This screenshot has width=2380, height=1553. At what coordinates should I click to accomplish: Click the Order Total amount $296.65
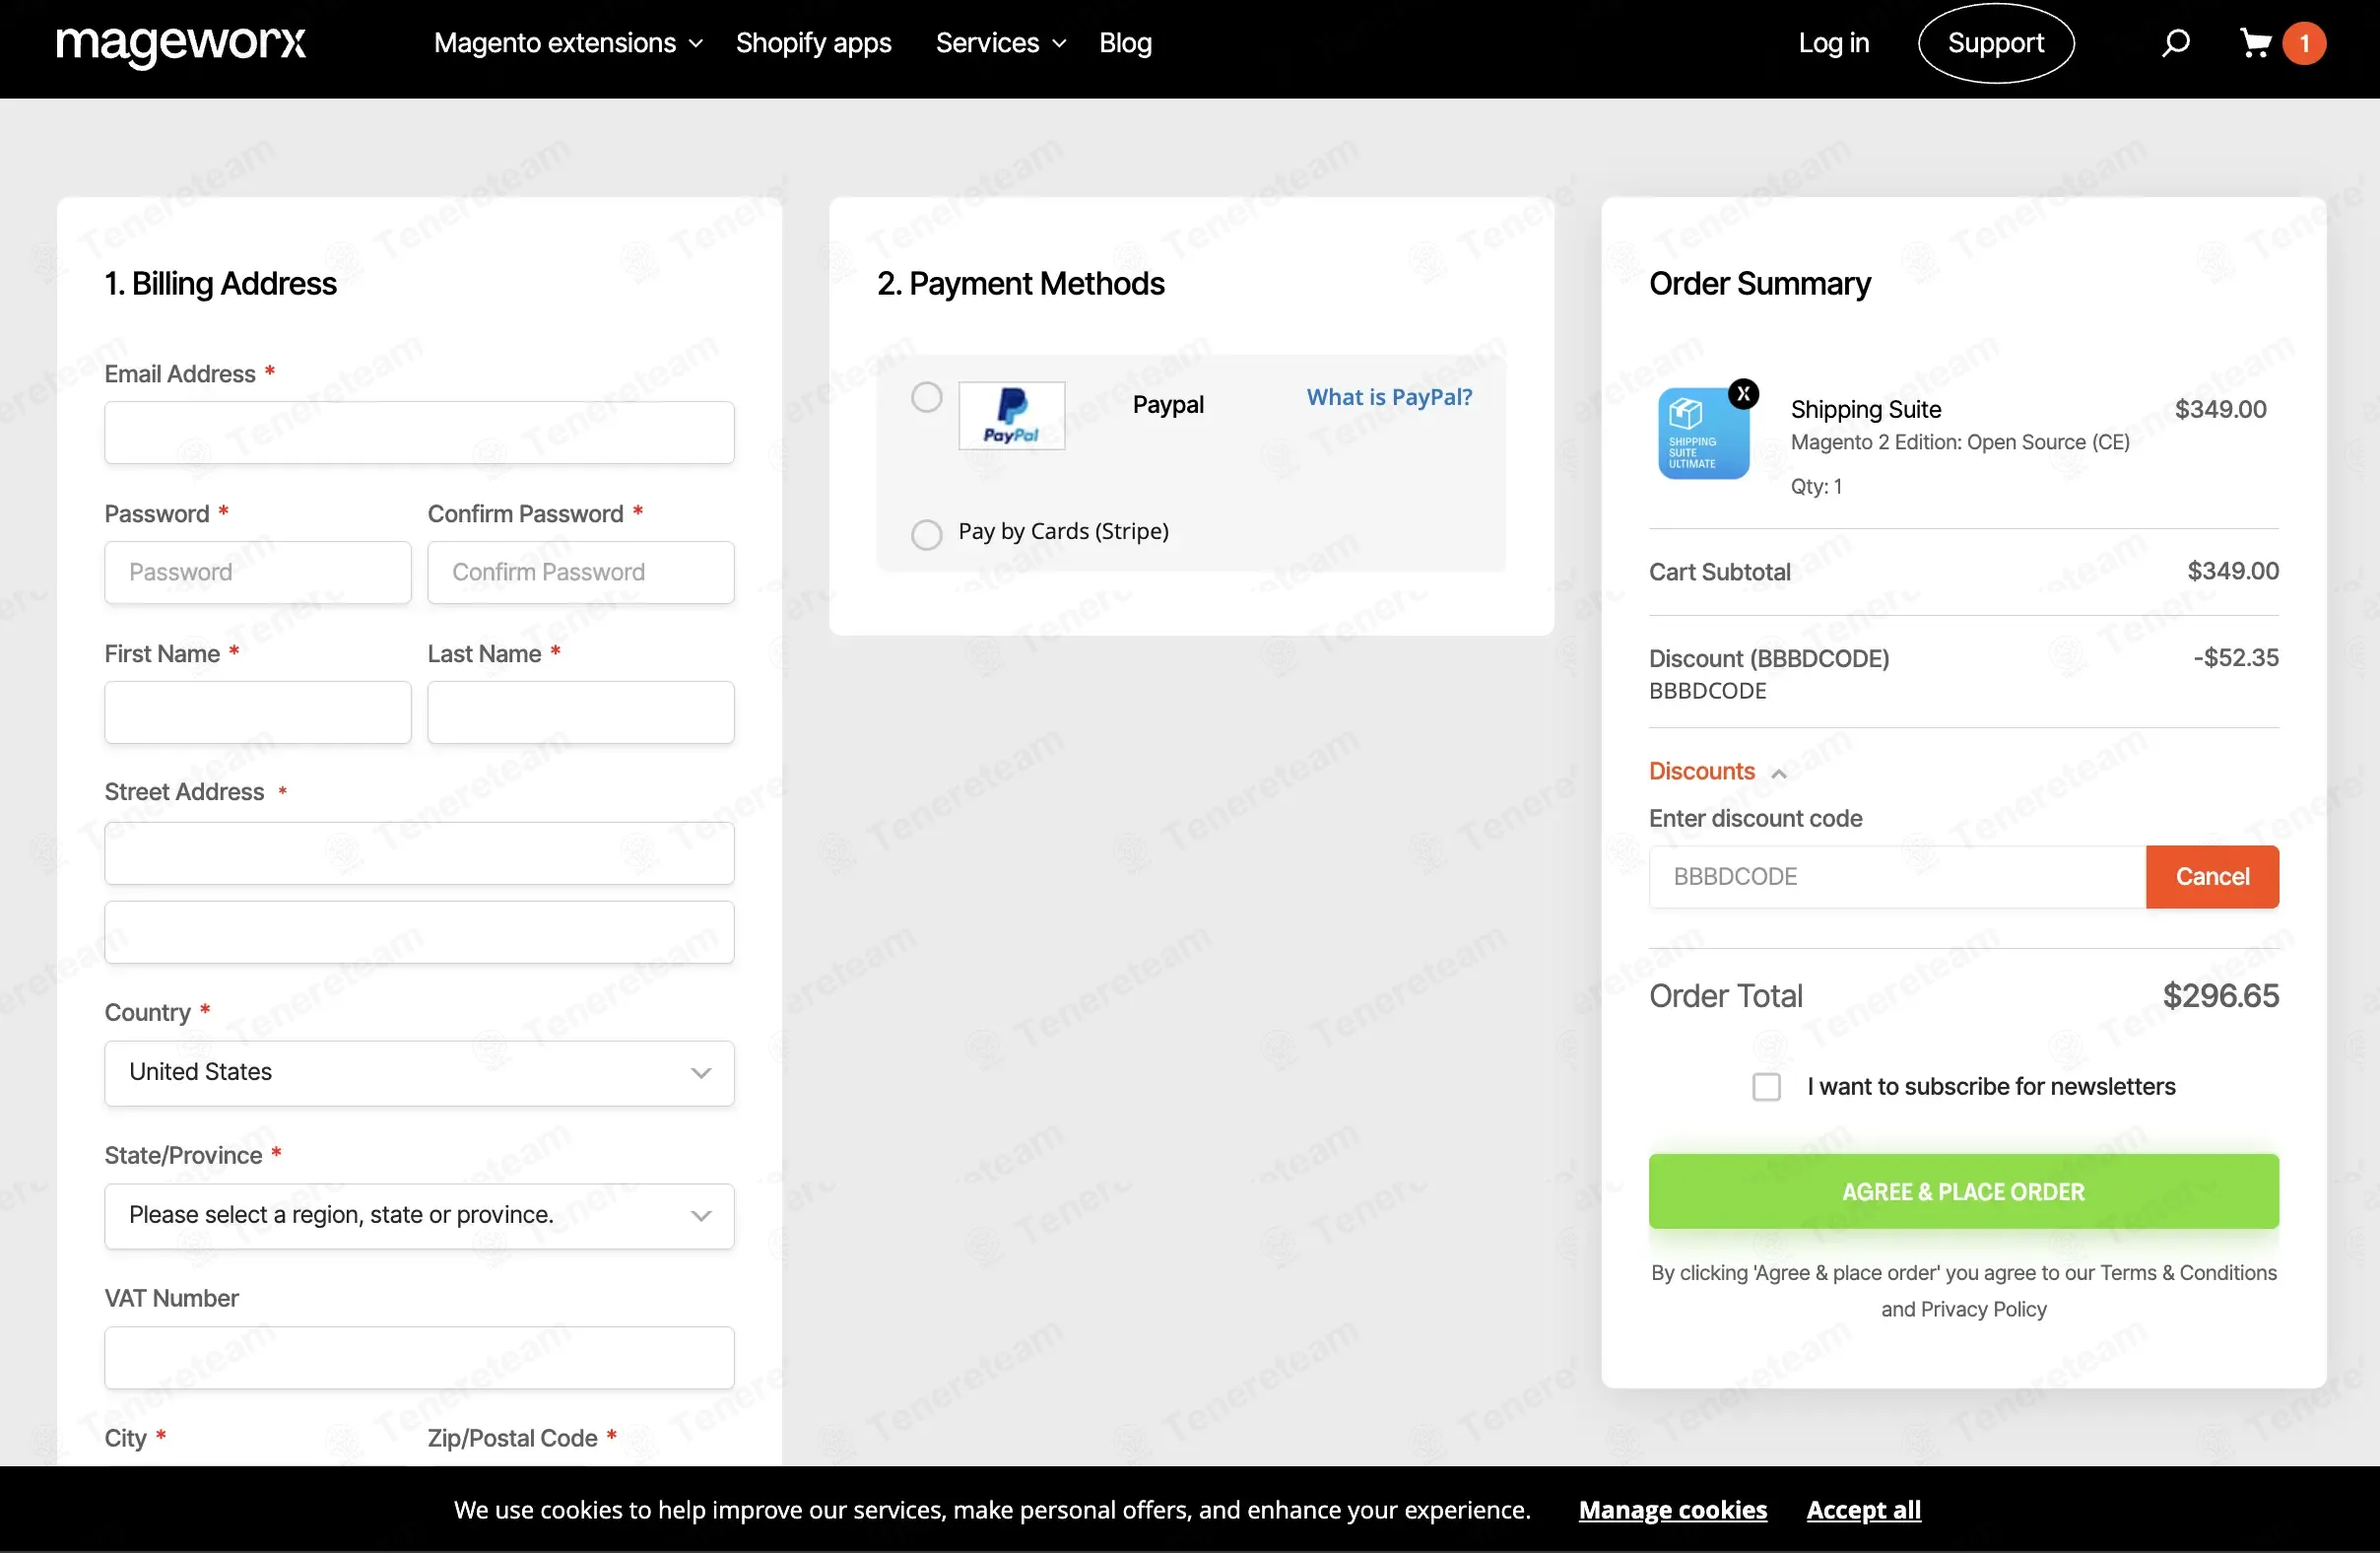(2220, 996)
